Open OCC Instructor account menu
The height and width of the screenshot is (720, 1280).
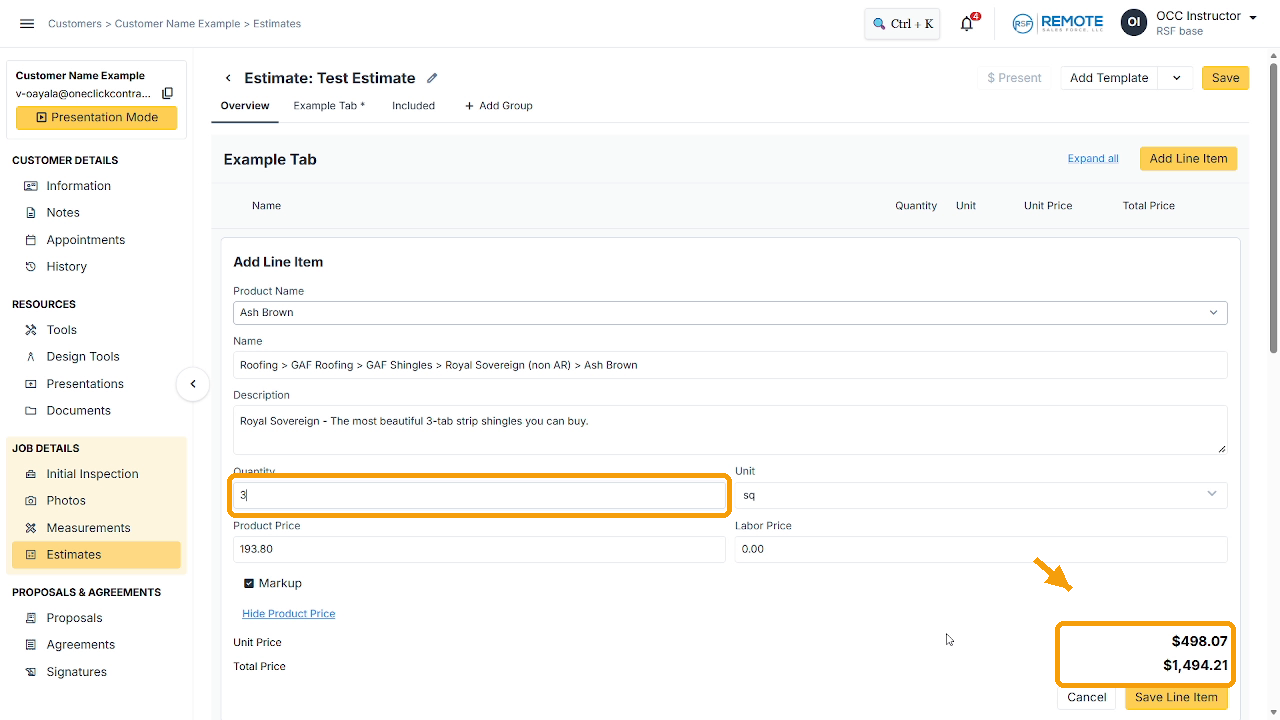point(1189,23)
